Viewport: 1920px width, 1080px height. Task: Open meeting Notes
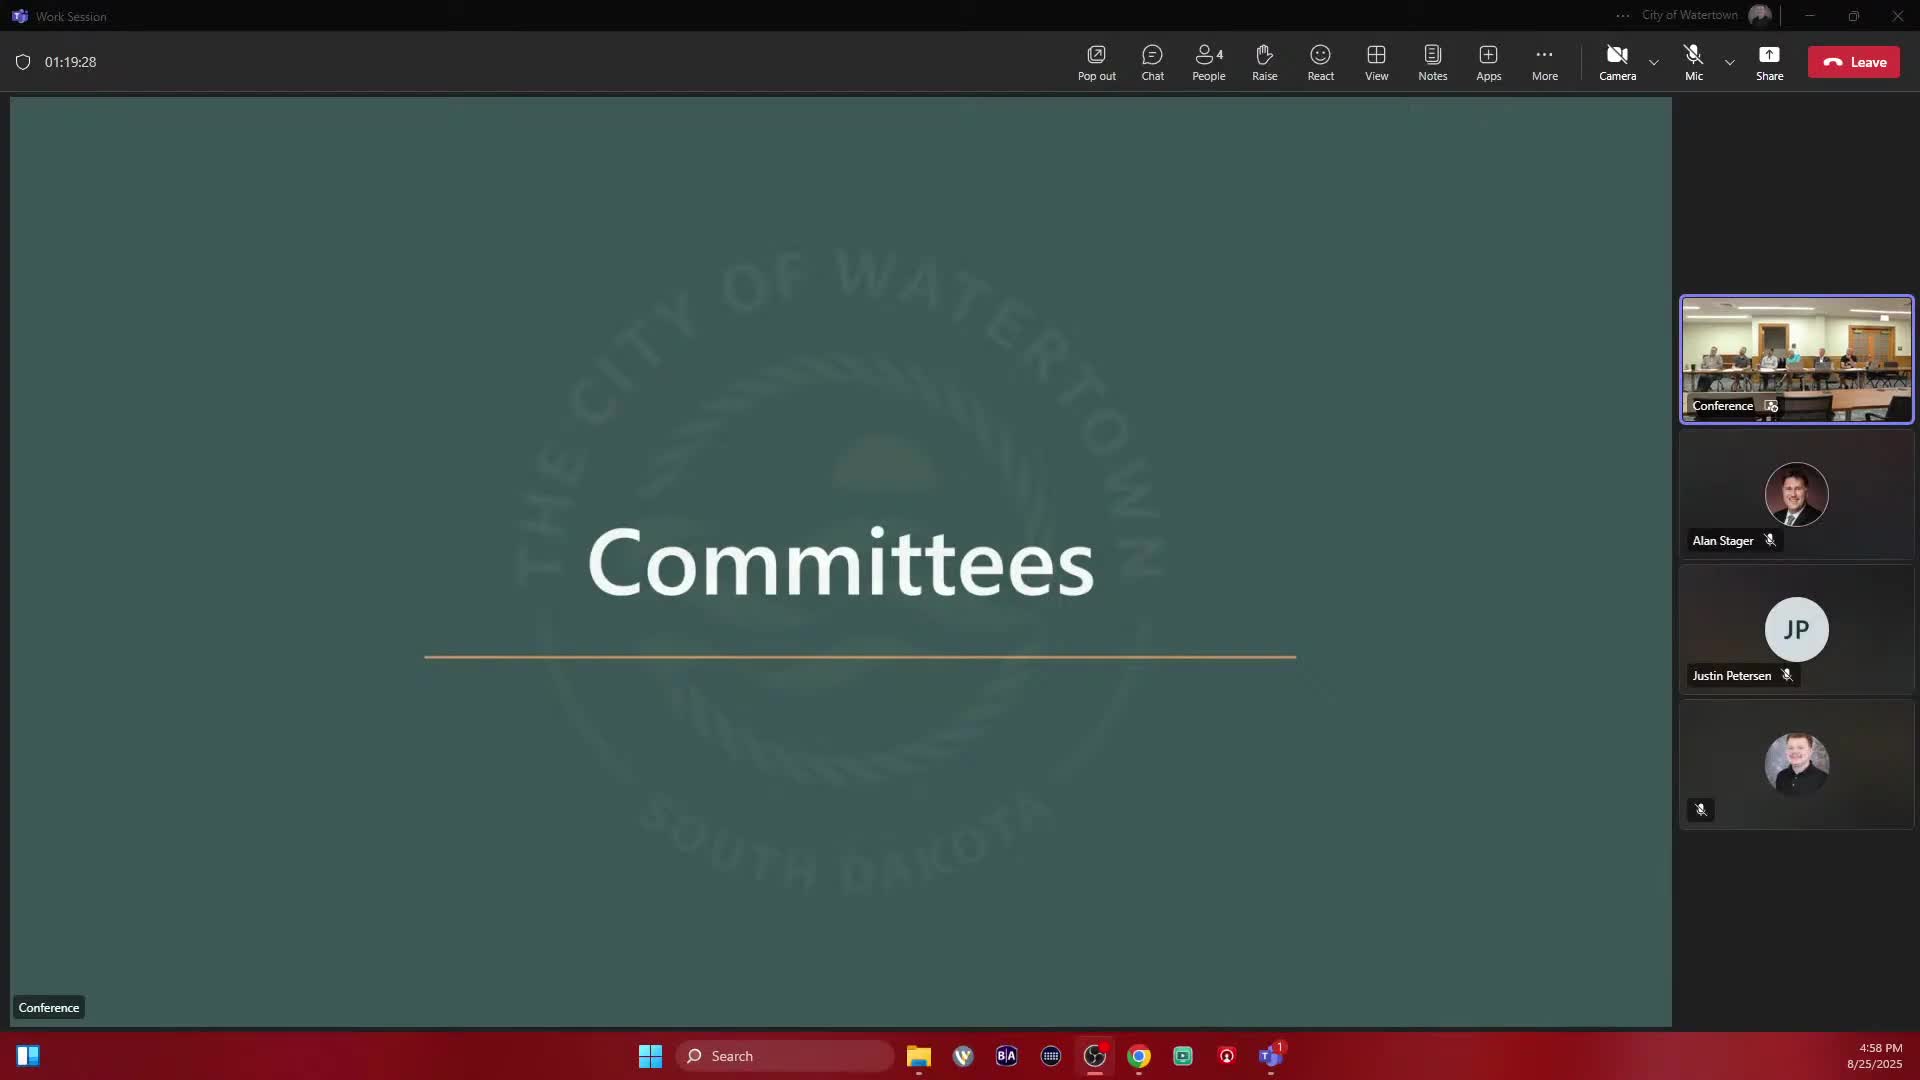(x=1432, y=62)
